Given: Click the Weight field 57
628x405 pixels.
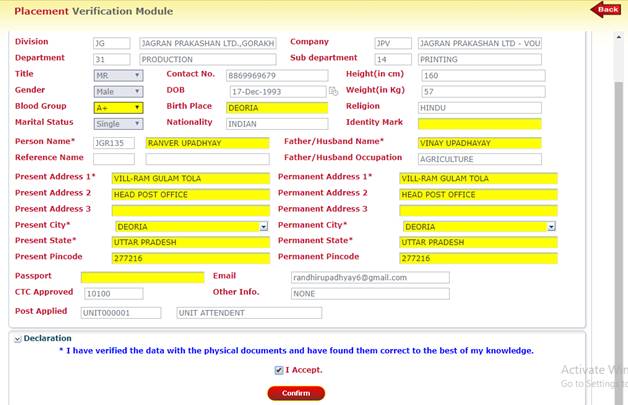Looking at the screenshot, I should point(483,92).
